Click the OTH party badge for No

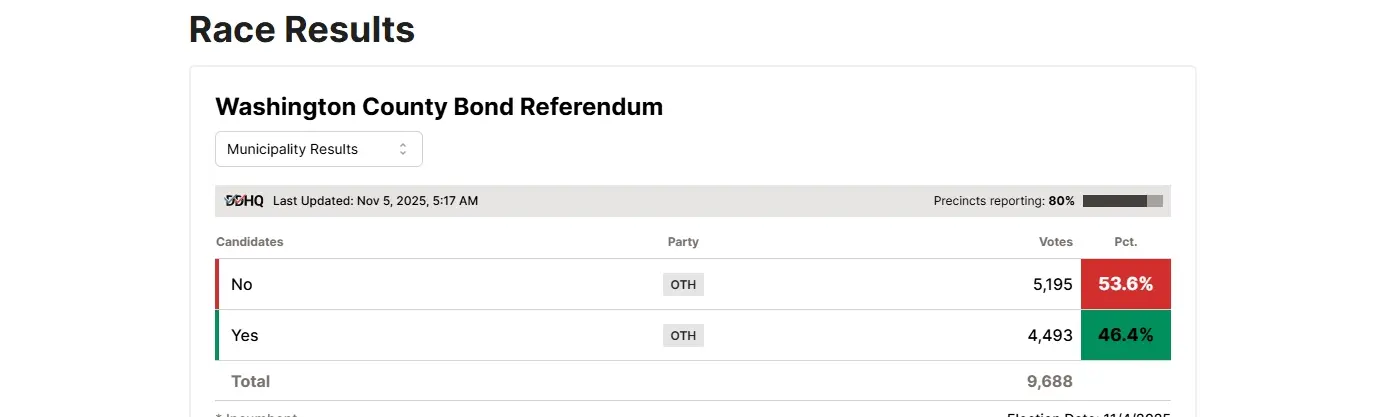pyautogui.click(x=683, y=284)
